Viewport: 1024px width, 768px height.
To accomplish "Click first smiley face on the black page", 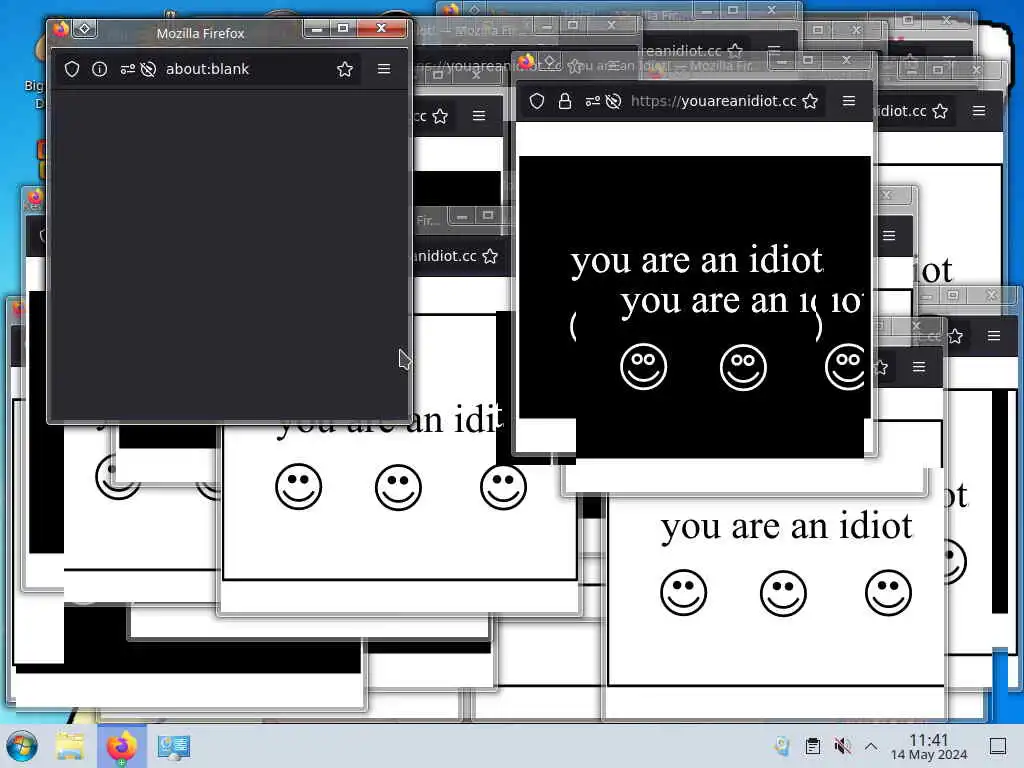I will click(x=643, y=366).
